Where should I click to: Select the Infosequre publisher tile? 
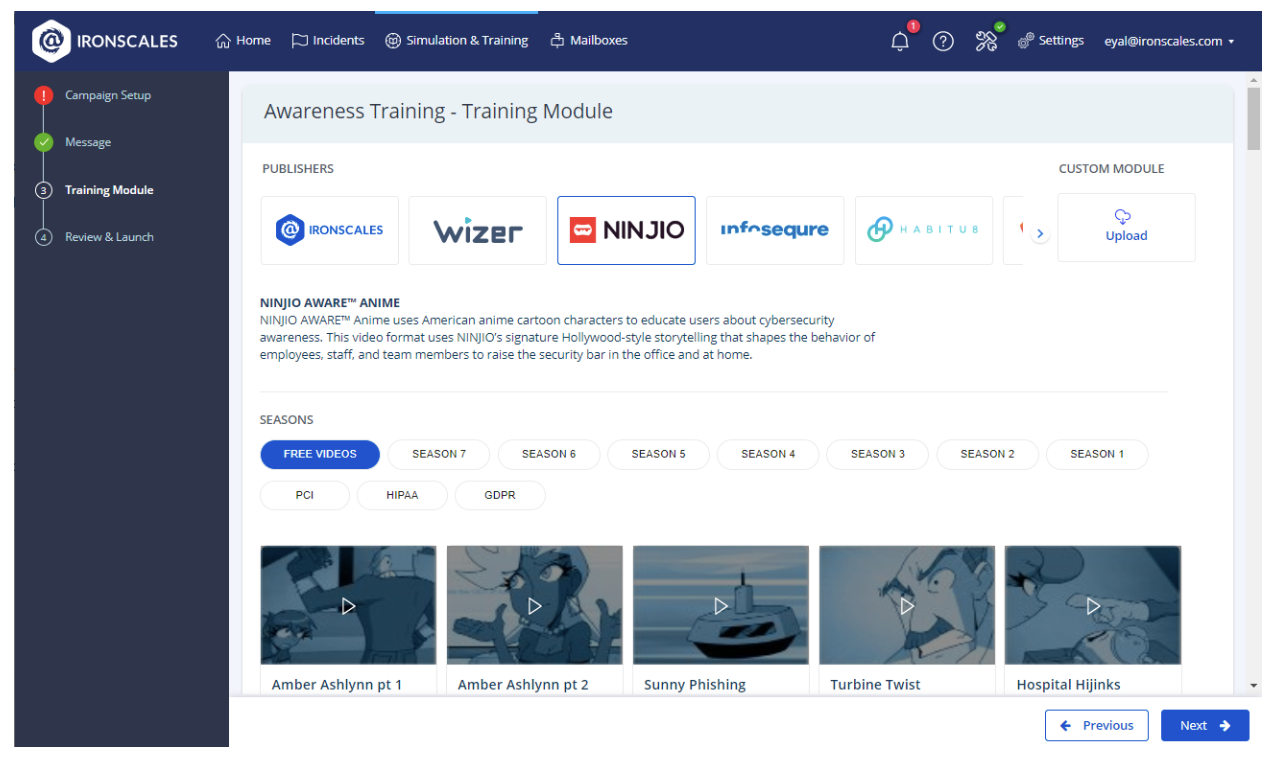774,230
